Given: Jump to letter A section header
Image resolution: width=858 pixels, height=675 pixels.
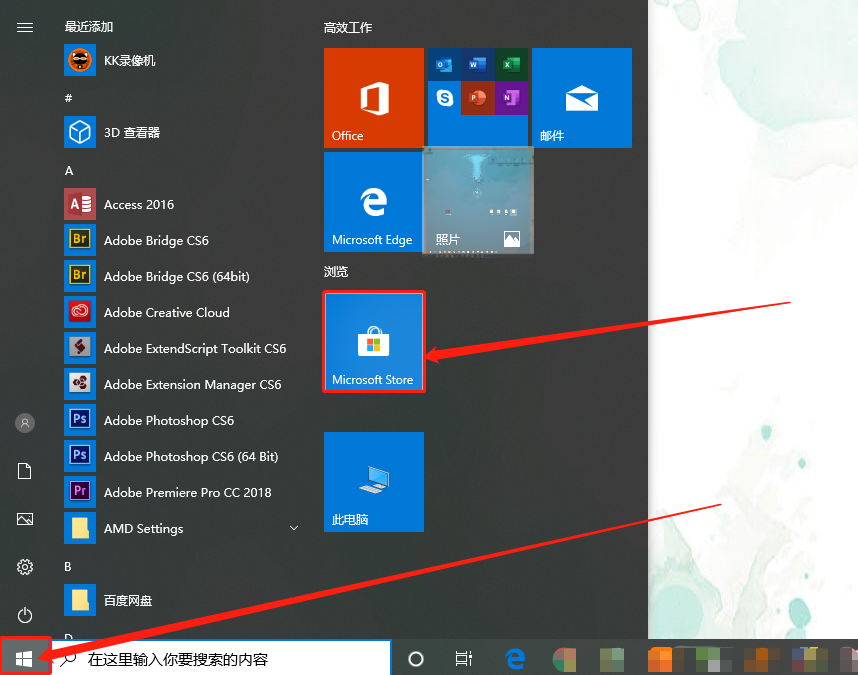Looking at the screenshot, I should (69, 171).
